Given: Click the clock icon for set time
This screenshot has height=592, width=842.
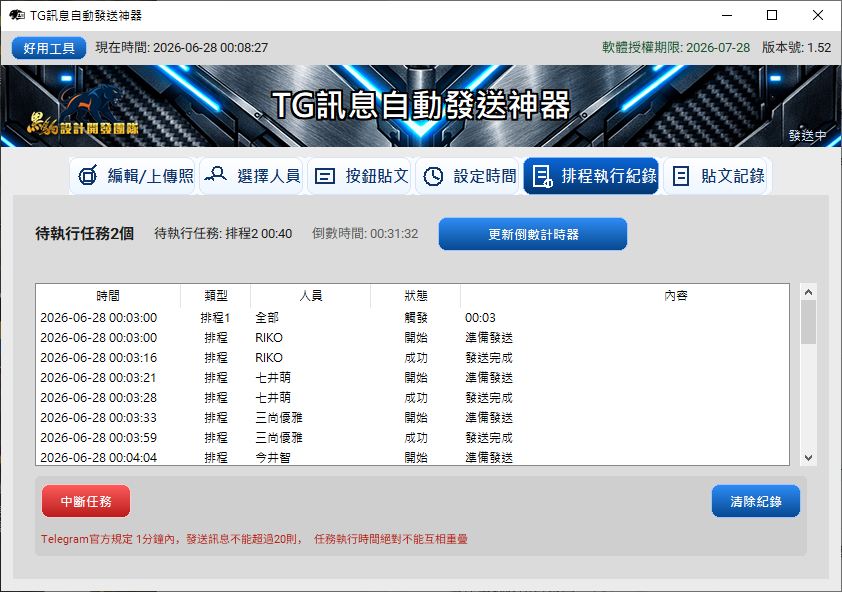Looking at the screenshot, I should tap(433, 176).
